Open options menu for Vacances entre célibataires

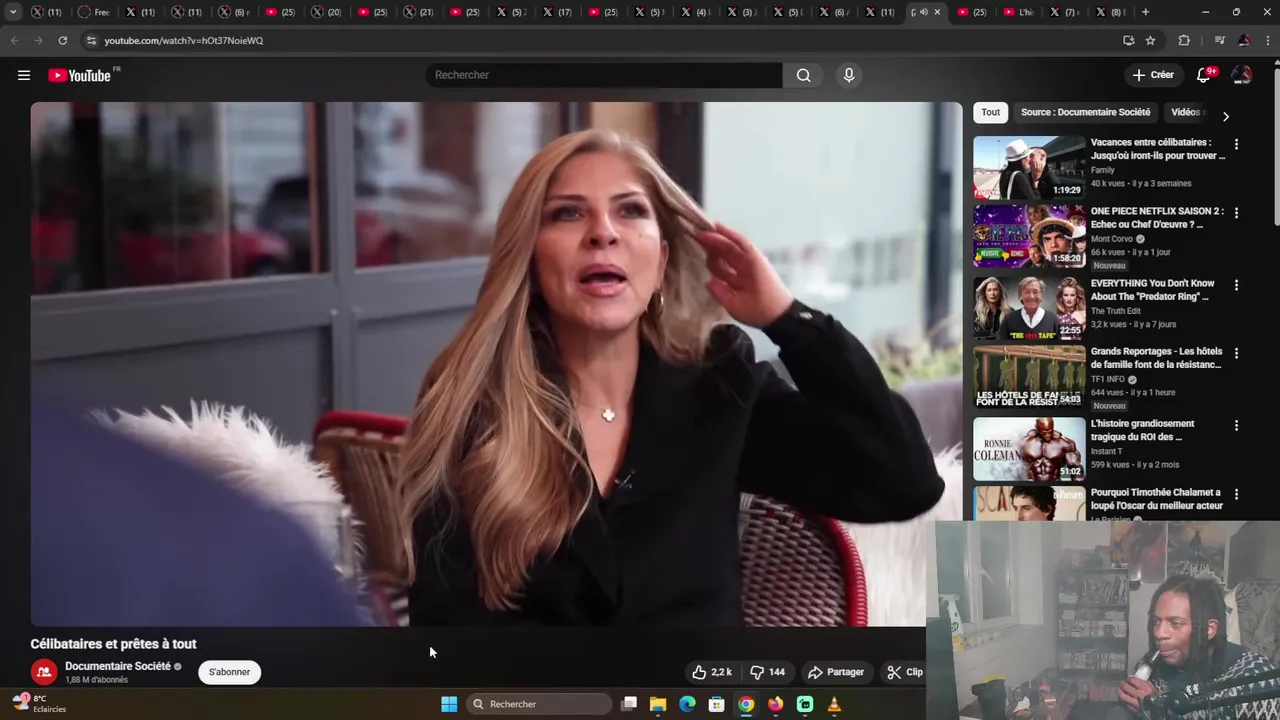[1236, 144]
